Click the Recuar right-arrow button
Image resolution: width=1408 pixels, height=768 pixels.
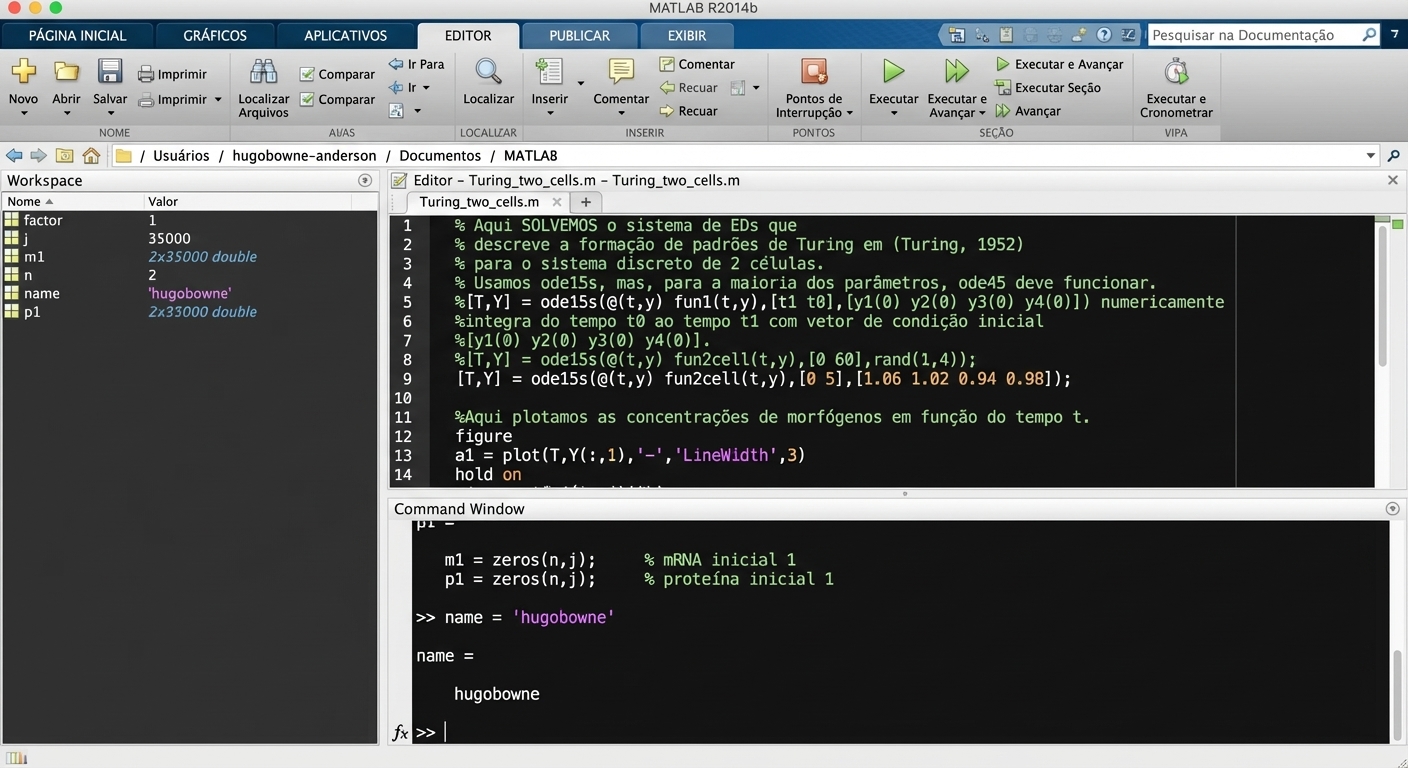pyautogui.click(x=689, y=111)
